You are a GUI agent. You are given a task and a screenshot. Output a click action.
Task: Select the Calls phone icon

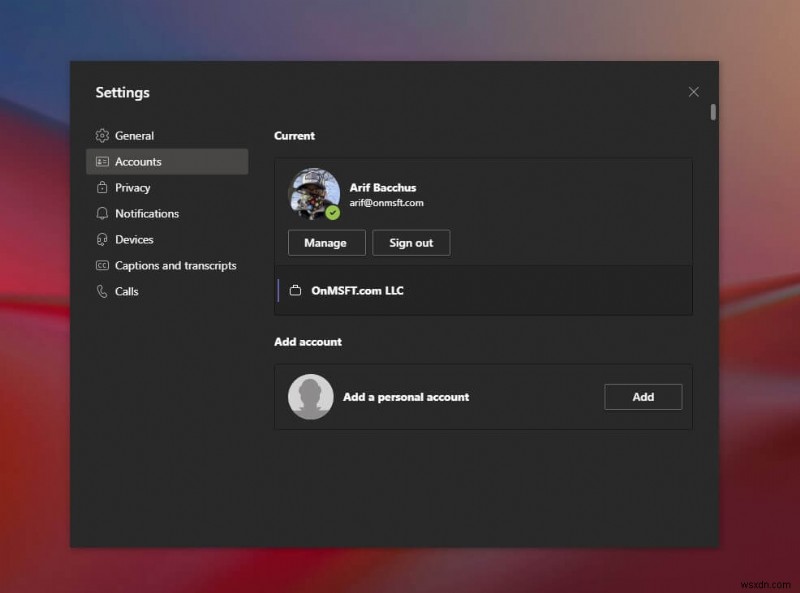(101, 291)
